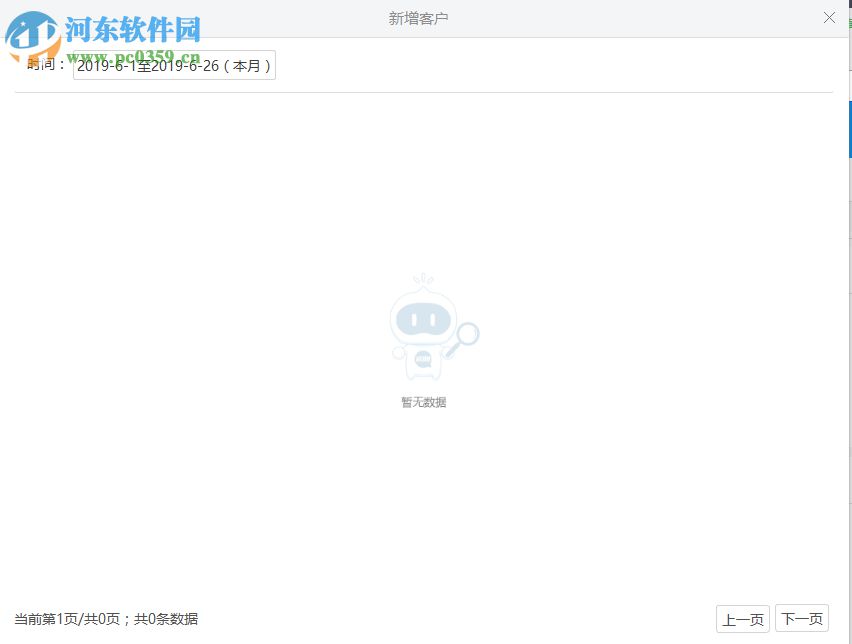Click the 河东软件园 house logo icon
Image resolution: width=852 pixels, height=644 pixels.
pyautogui.click(x=30, y=30)
